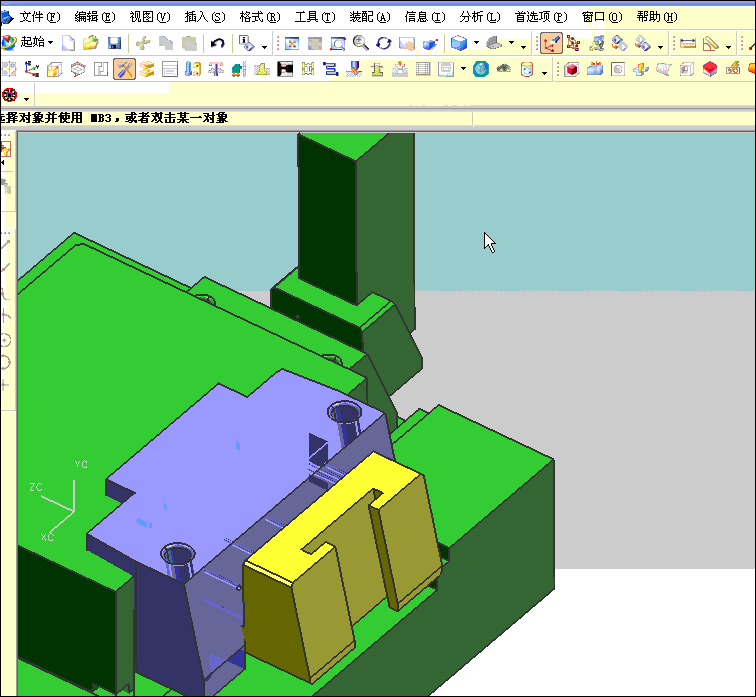This screenshot has width=756, height=697.
Task: Click the View manager eye icon
Action: pos(504,69)
